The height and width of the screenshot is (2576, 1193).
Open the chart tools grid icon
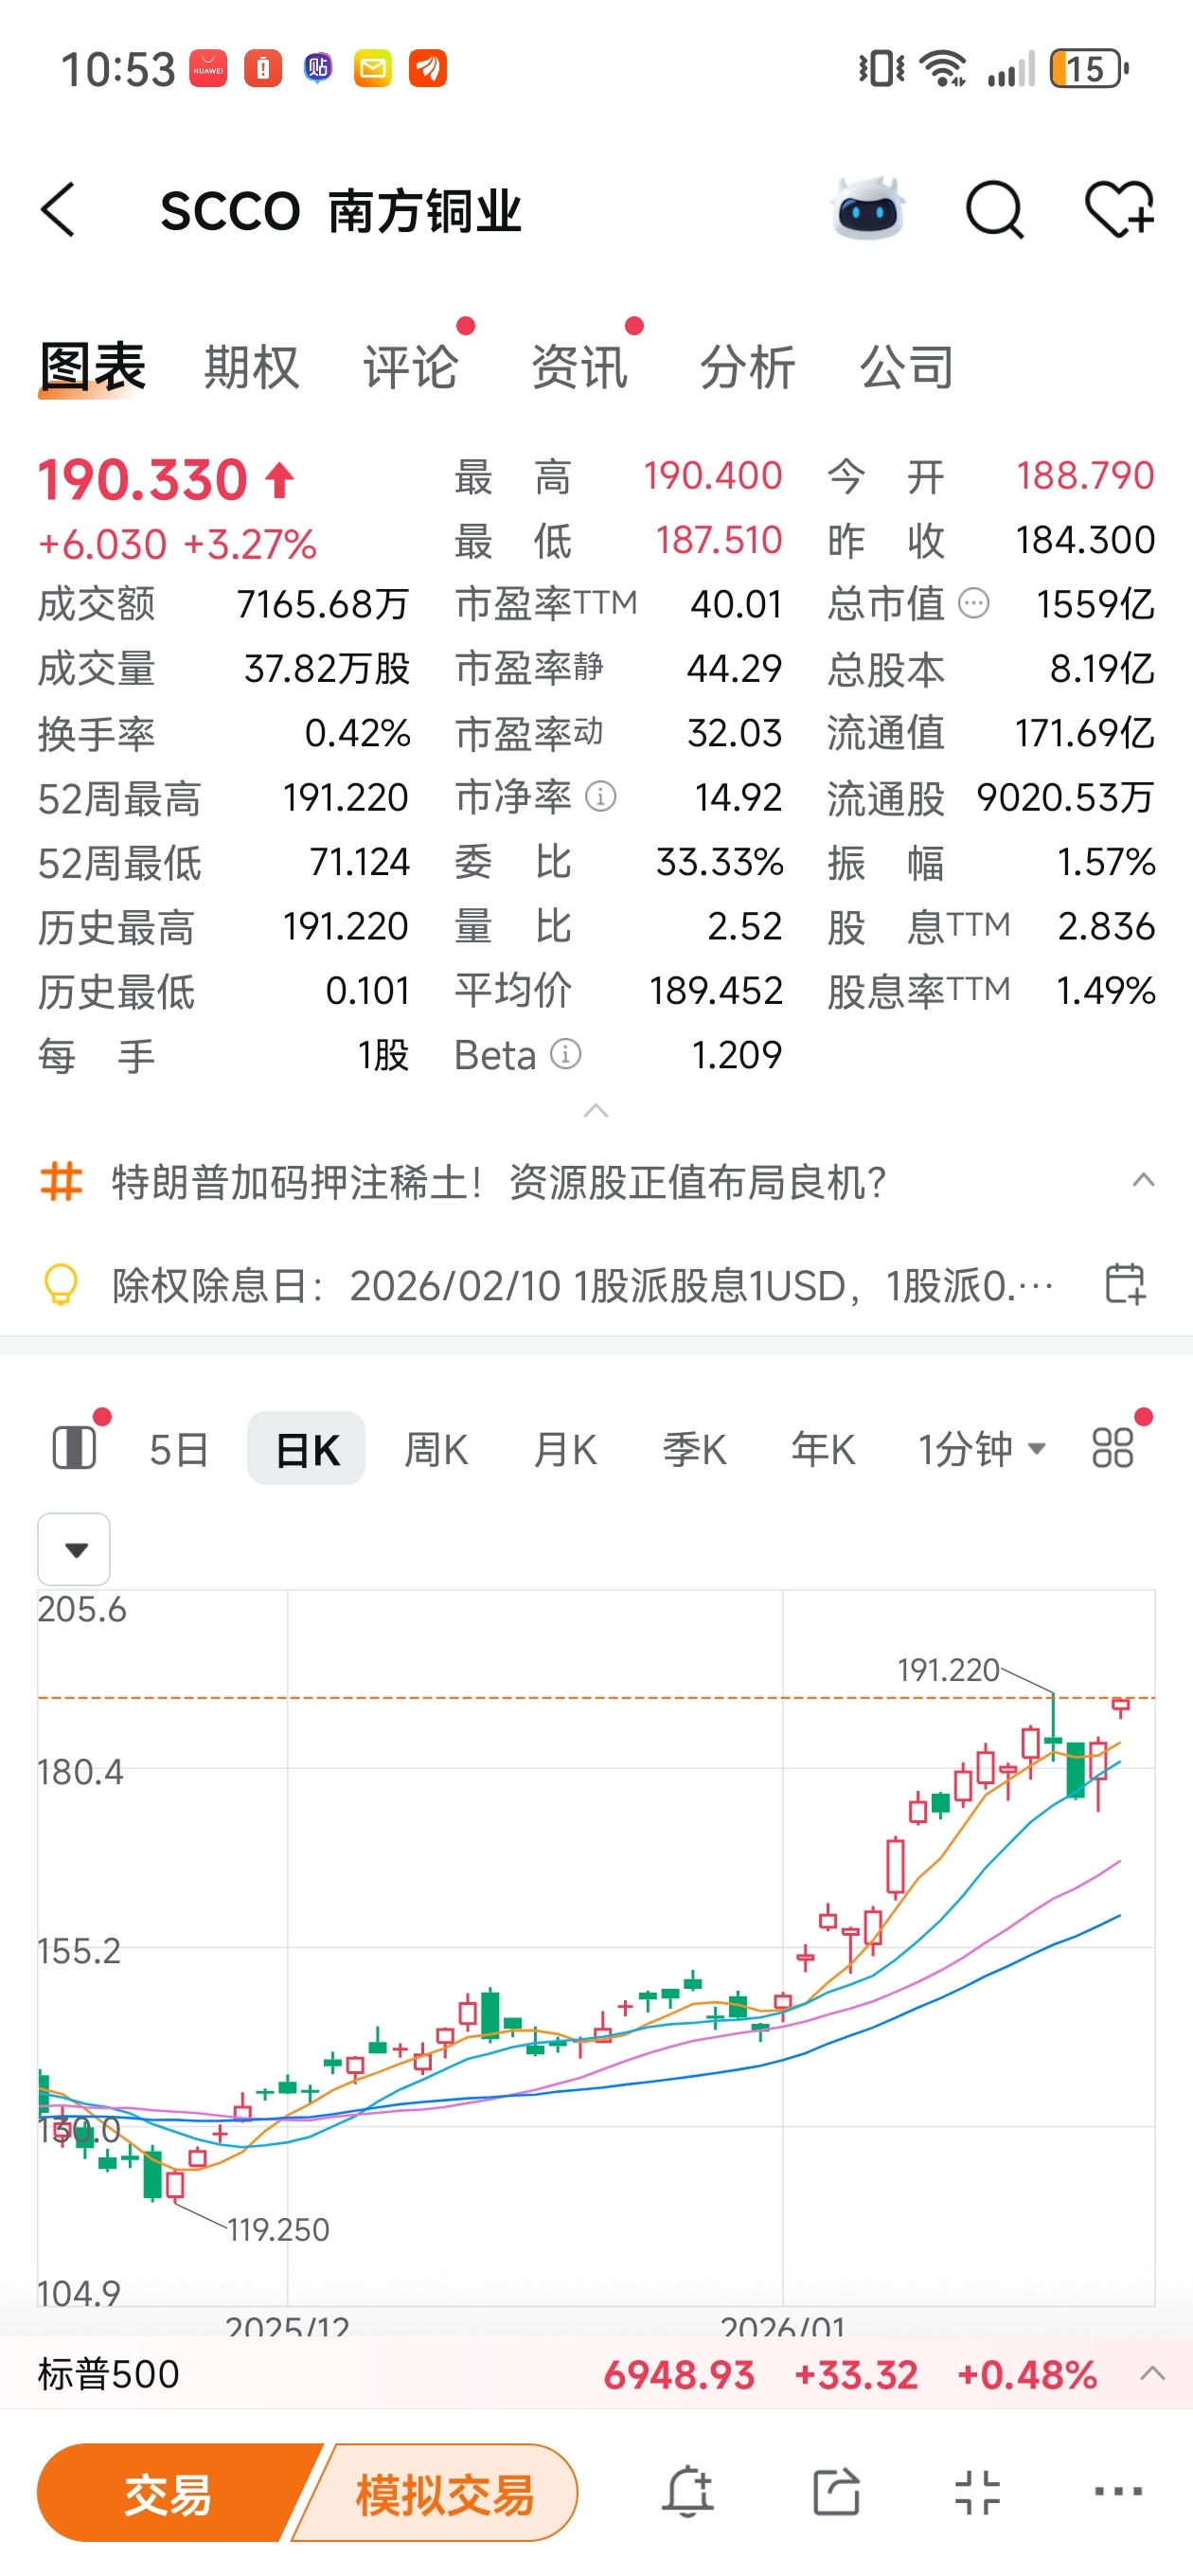[x=1112, y=1447]
